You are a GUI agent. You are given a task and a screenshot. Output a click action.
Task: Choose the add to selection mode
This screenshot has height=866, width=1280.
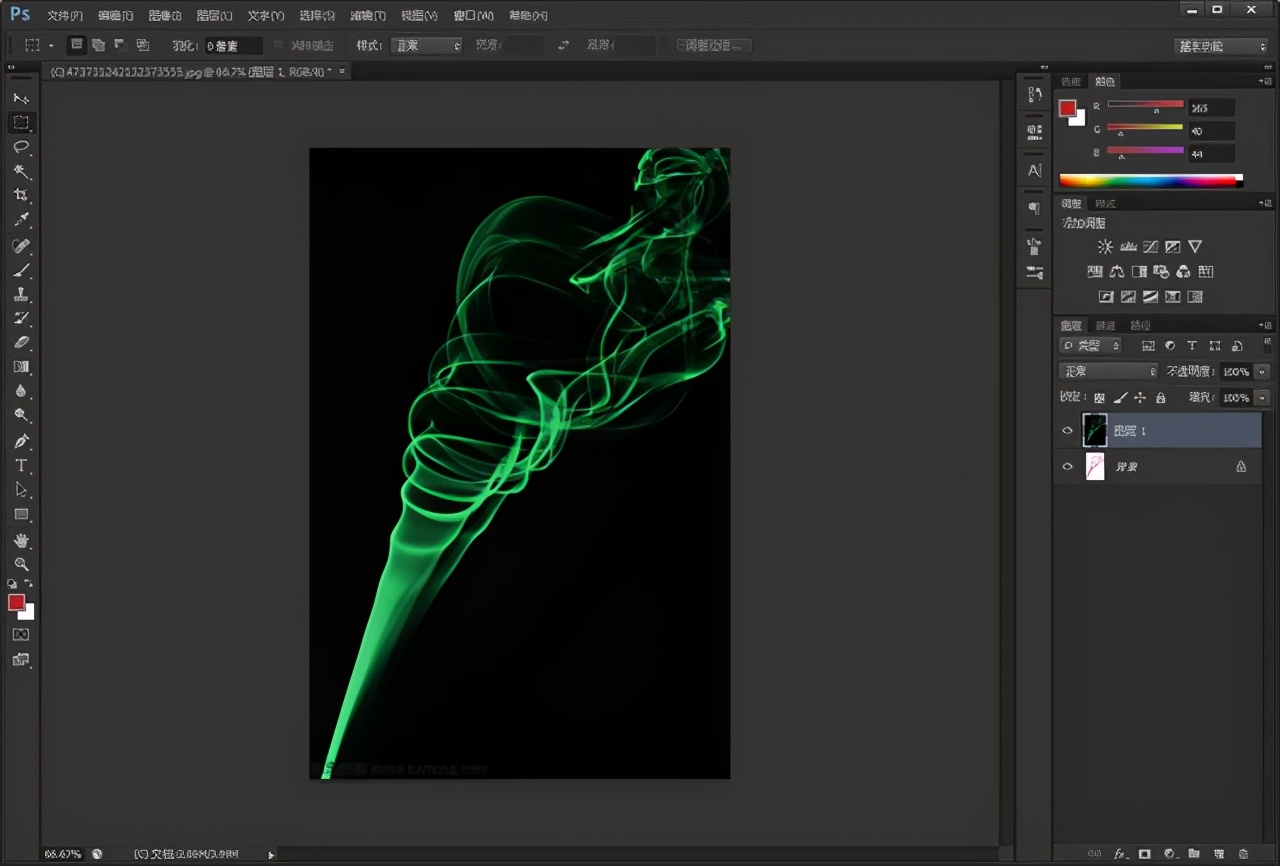pos(98,45)
